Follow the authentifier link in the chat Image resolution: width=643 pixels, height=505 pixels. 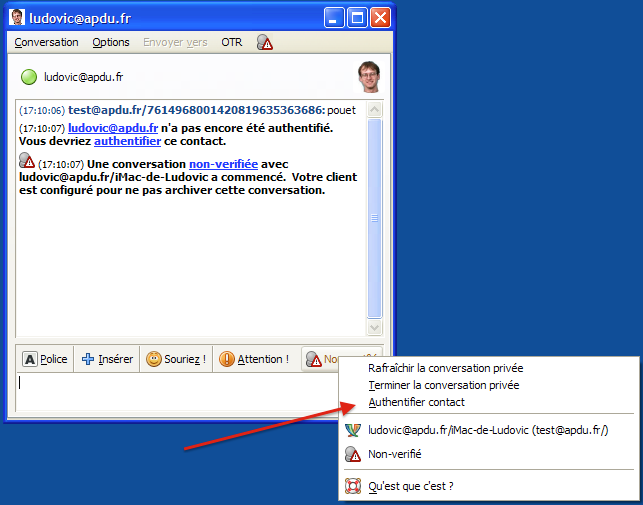127,141
